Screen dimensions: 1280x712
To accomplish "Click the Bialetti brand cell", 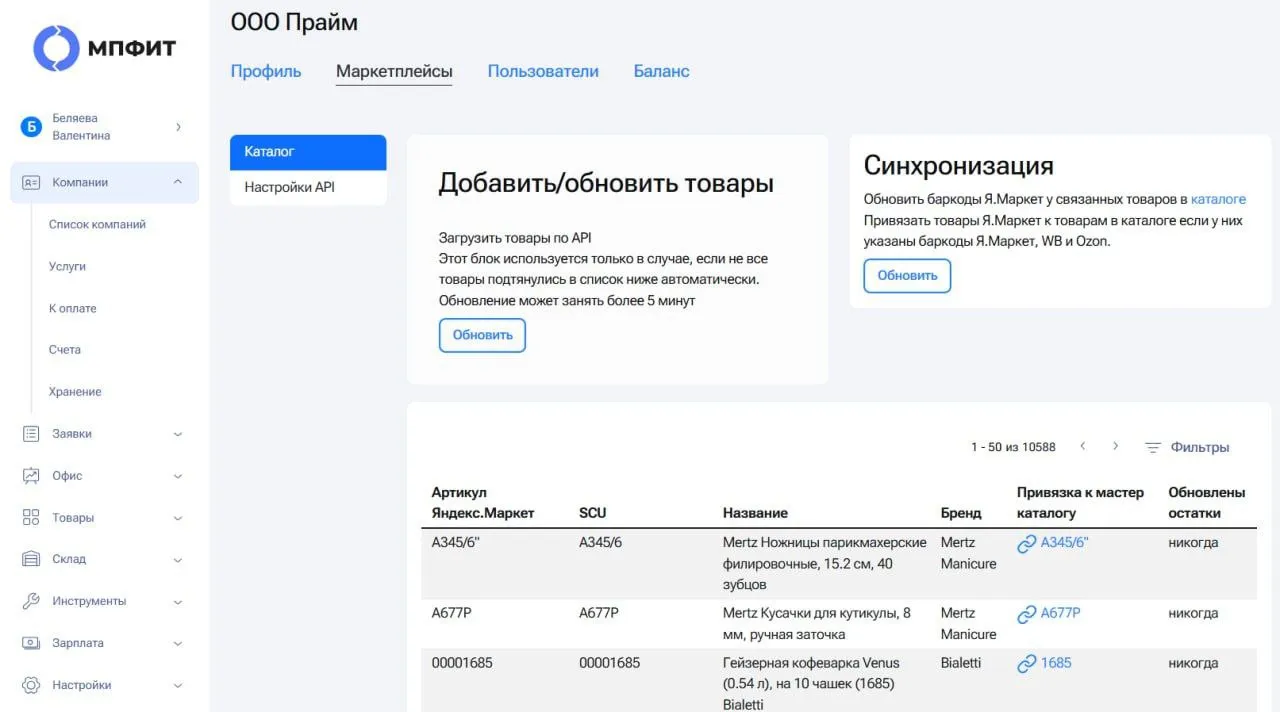I will click(962, 663).
